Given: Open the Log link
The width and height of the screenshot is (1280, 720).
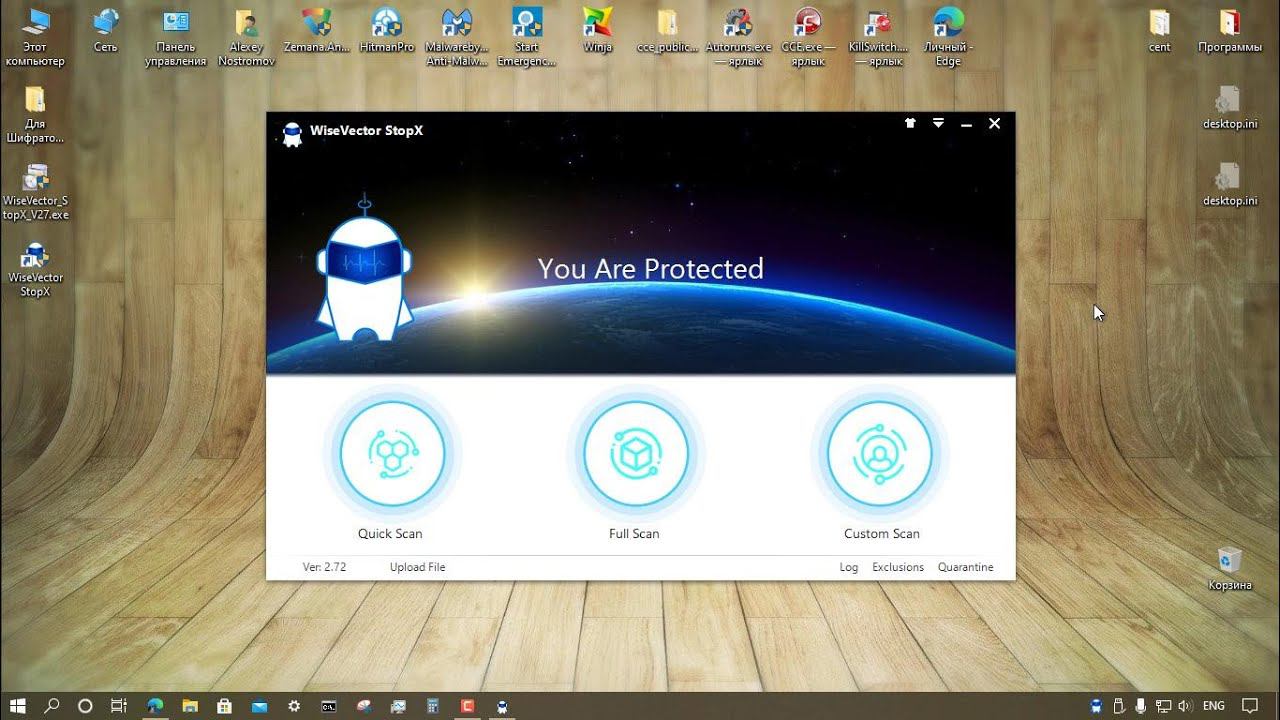Looking at the screenshot, I should tap(849, 567).
